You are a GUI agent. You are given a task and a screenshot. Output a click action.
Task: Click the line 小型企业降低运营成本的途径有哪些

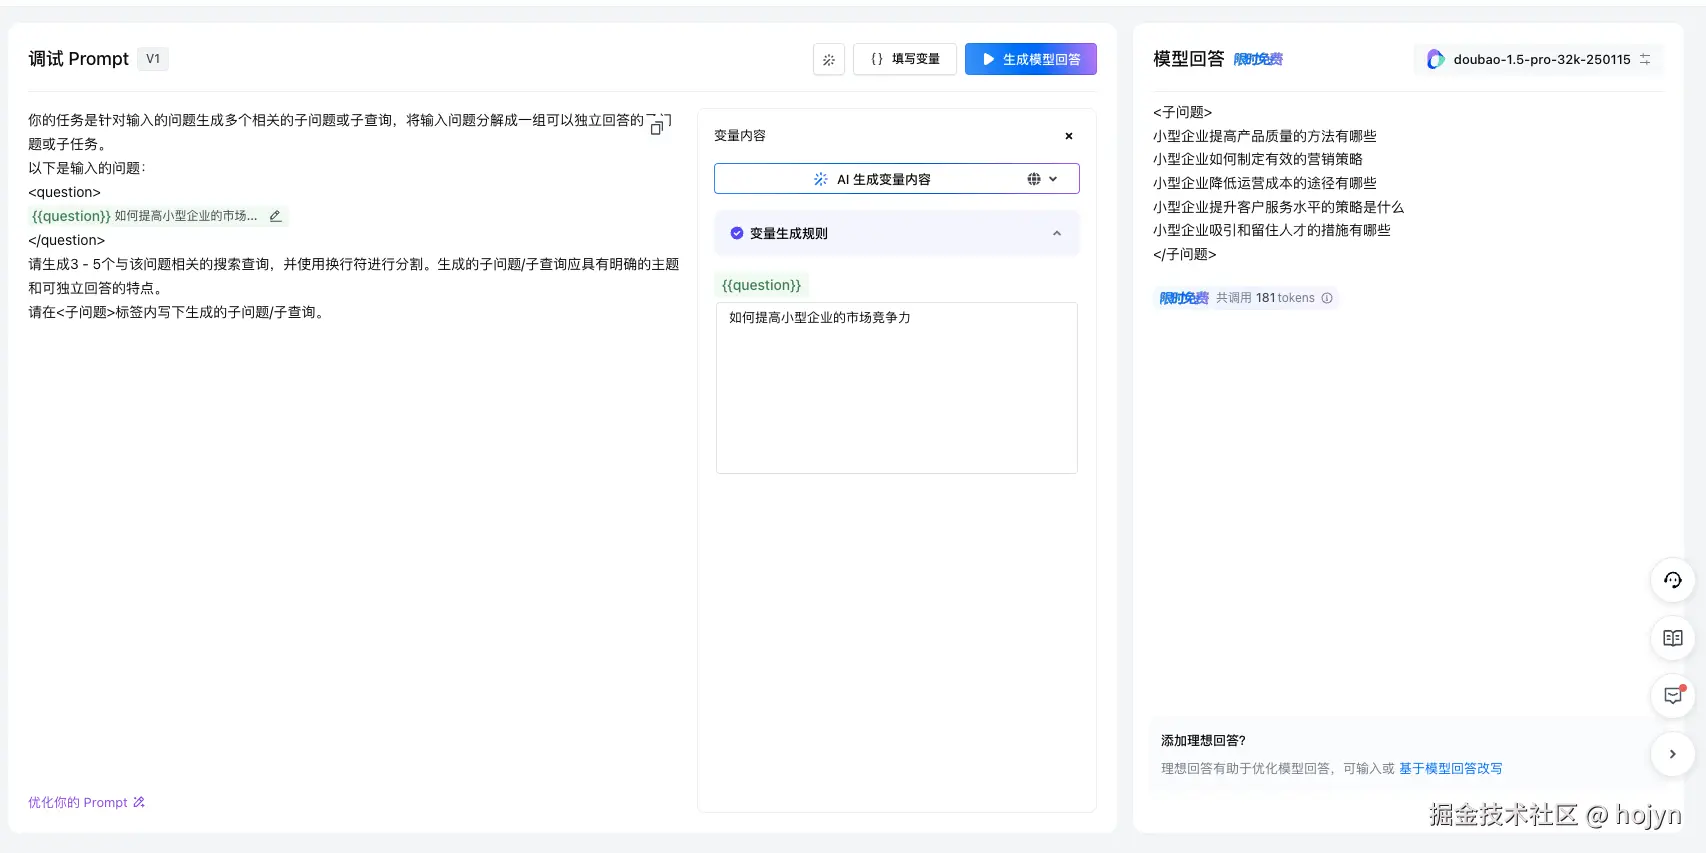1265,183
